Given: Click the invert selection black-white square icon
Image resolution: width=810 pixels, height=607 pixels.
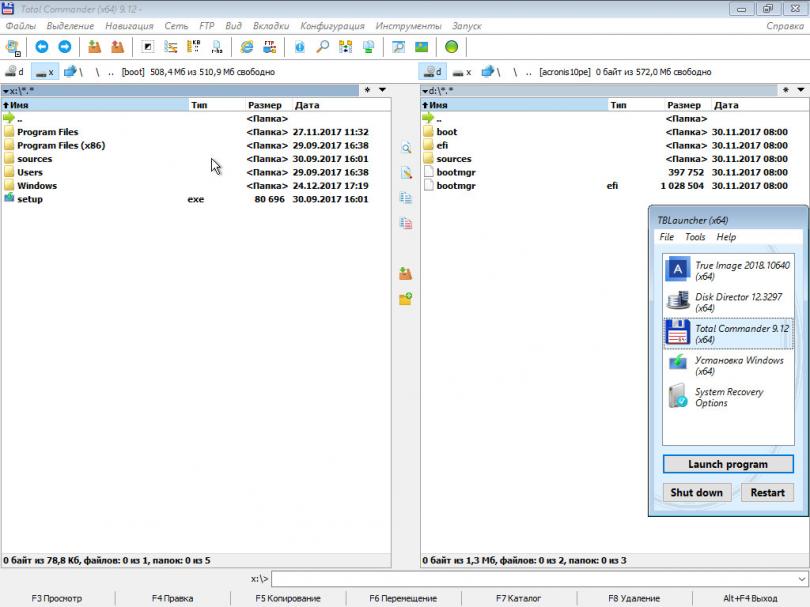Looking at the screenshot, I should point(147,47).
